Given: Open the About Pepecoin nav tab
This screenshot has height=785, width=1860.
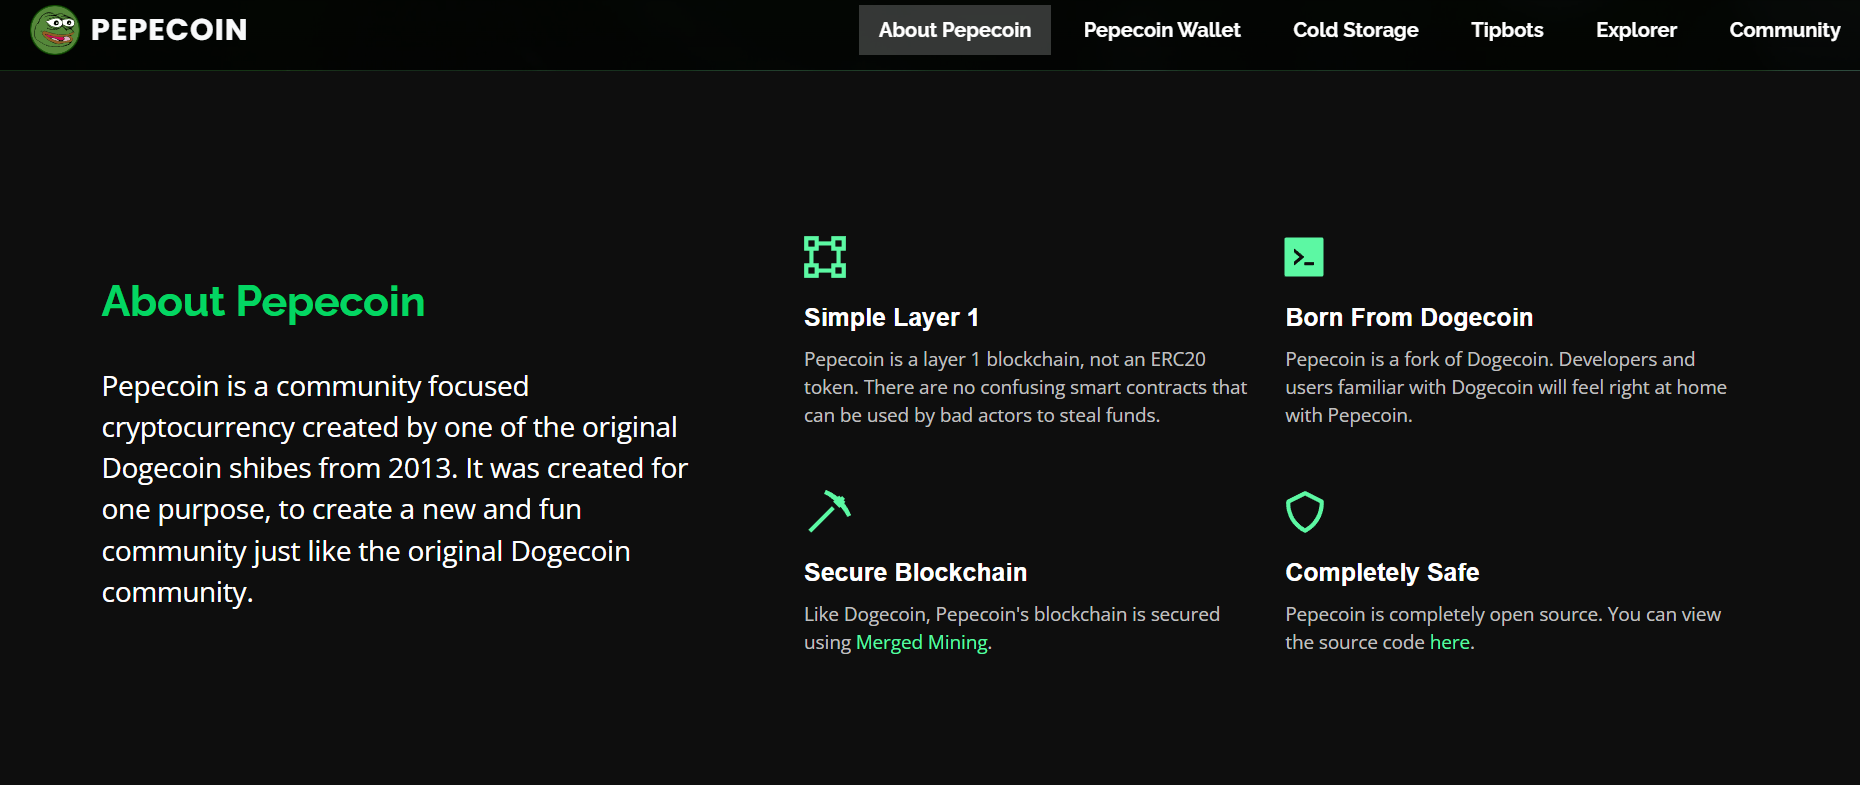Looking at the screenshot, I should tap(955, 30).
